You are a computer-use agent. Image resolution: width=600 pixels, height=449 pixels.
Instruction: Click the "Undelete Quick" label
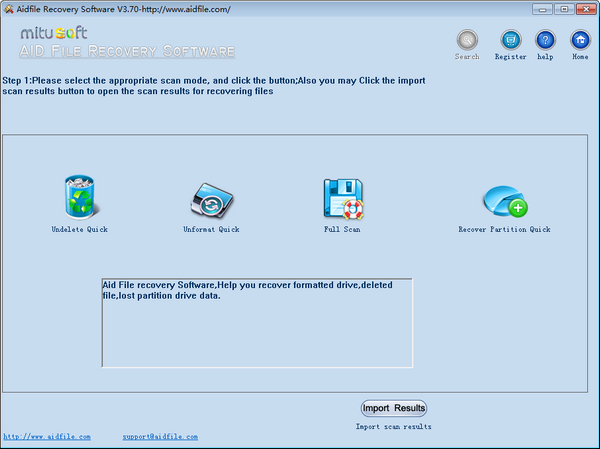[80, 229]
